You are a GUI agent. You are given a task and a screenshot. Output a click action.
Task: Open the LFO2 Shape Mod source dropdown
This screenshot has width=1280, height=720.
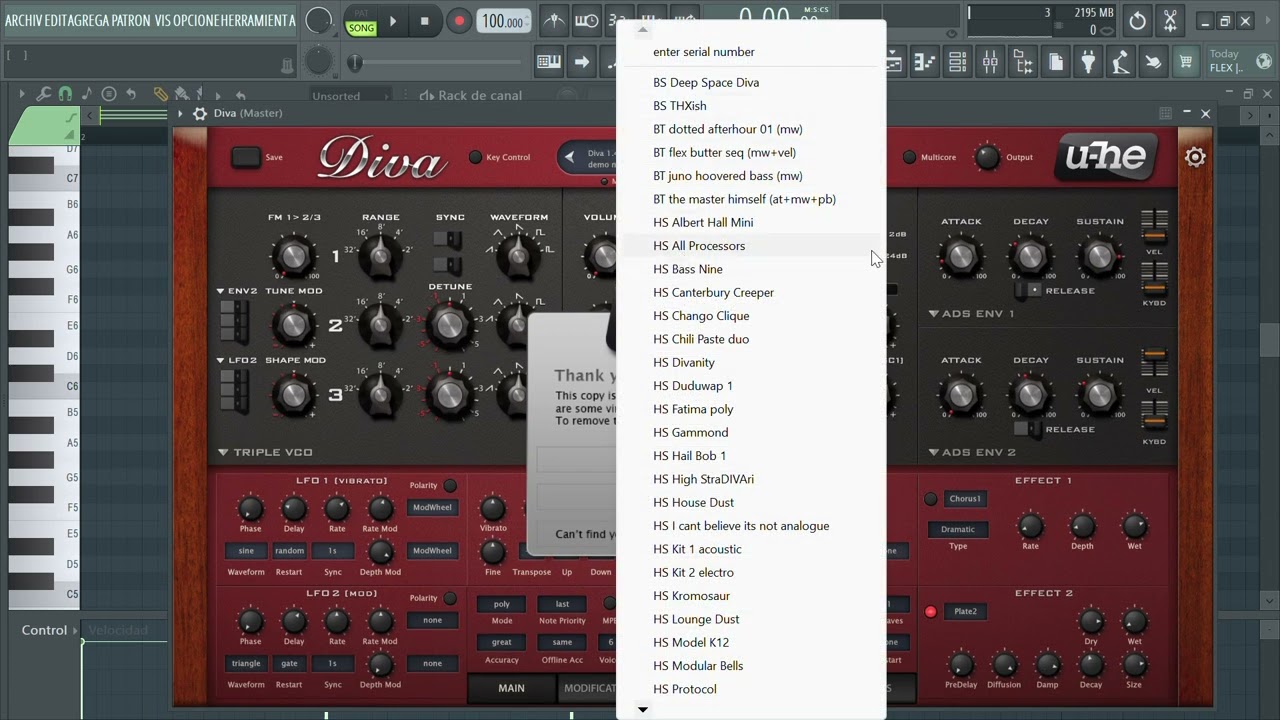(x=238, y=360)
